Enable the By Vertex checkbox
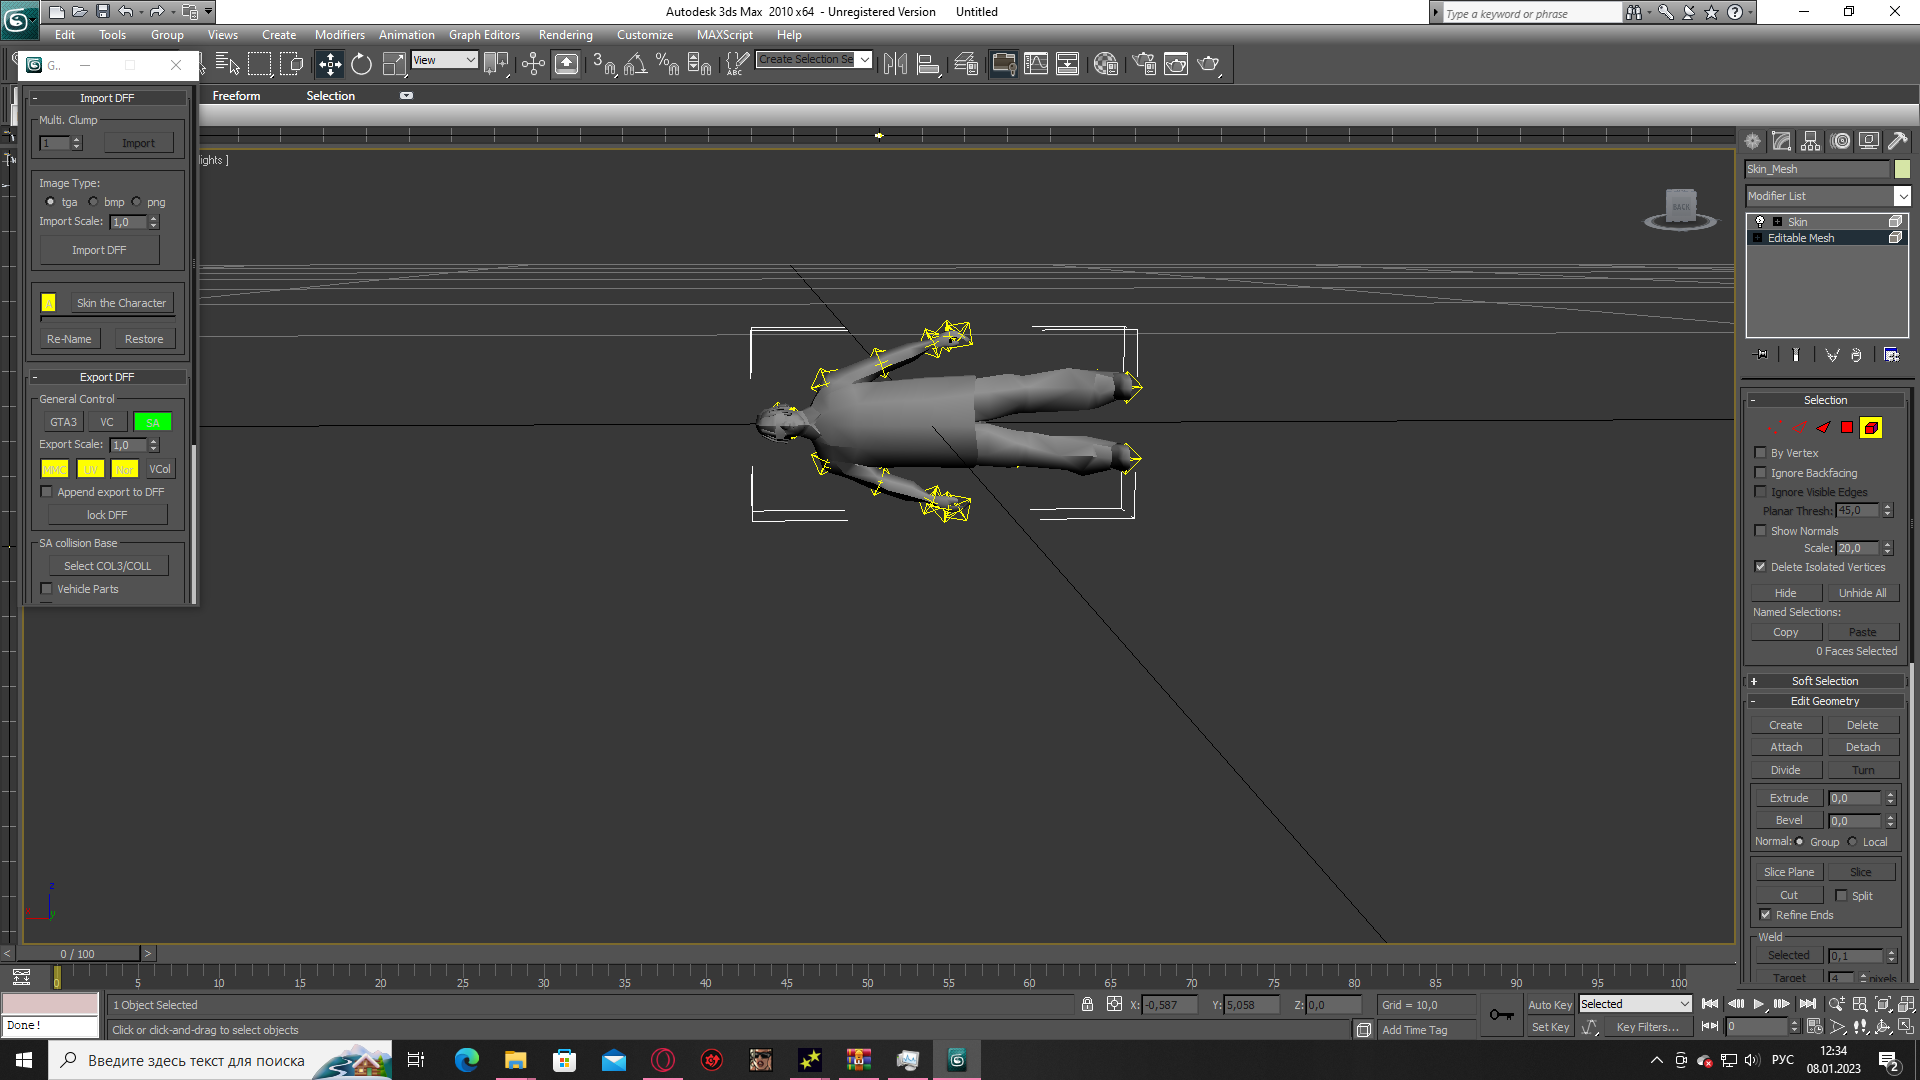This screenshot has width=1920, height=1080. tap(1761, 453)
